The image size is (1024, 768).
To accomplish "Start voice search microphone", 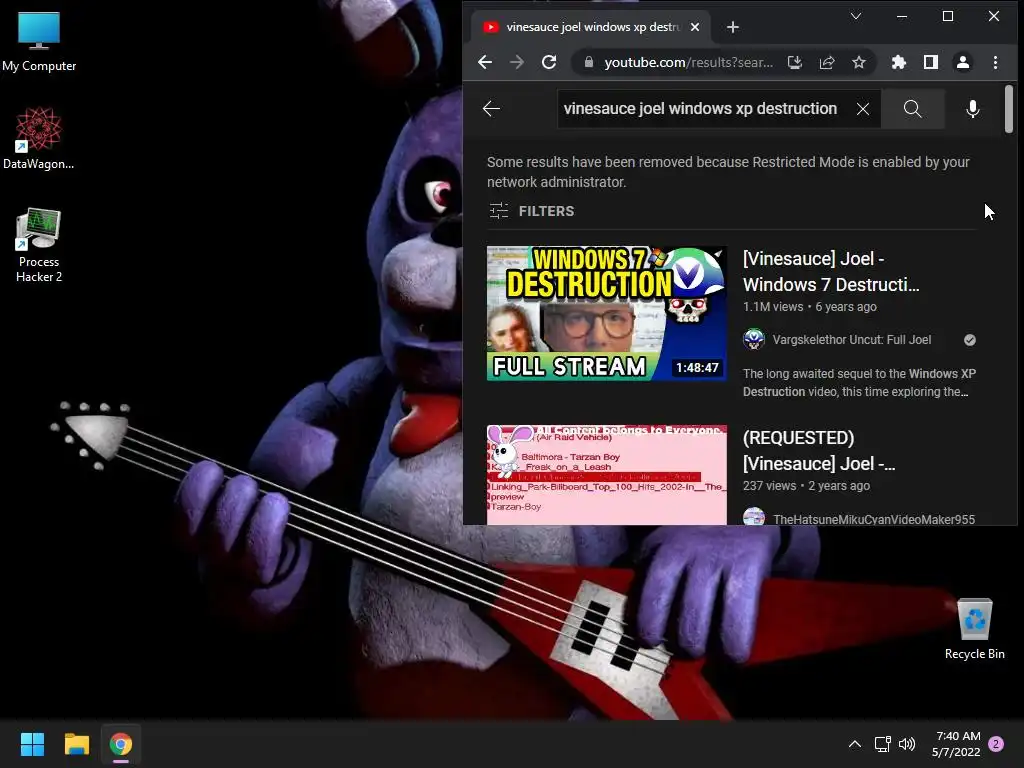I will point(972,108).
